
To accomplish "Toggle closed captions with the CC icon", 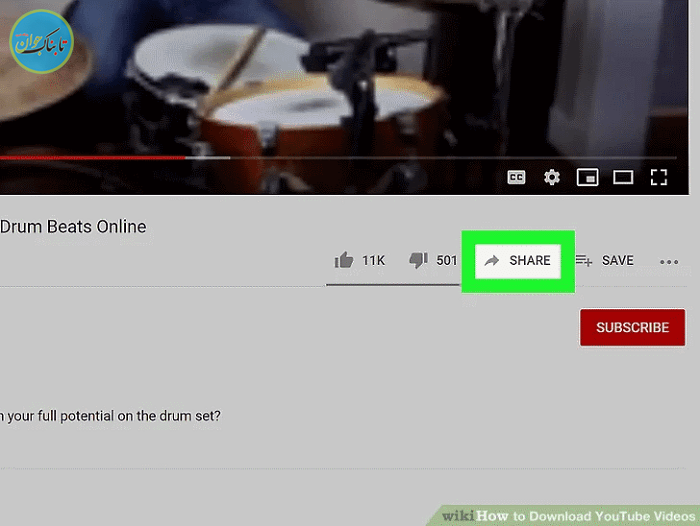I will [x=516, y=178].
